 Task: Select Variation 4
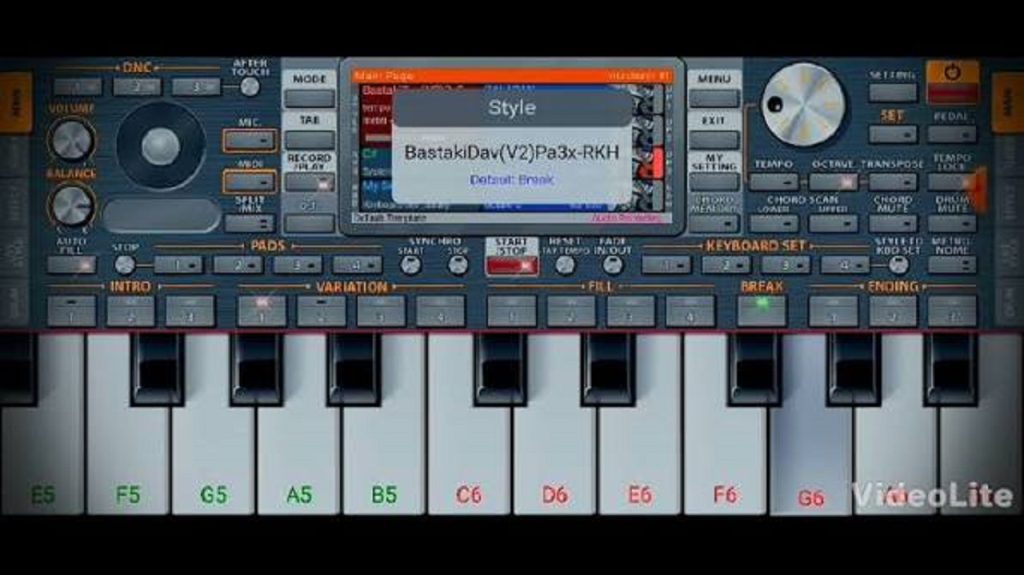click(440, 310)
